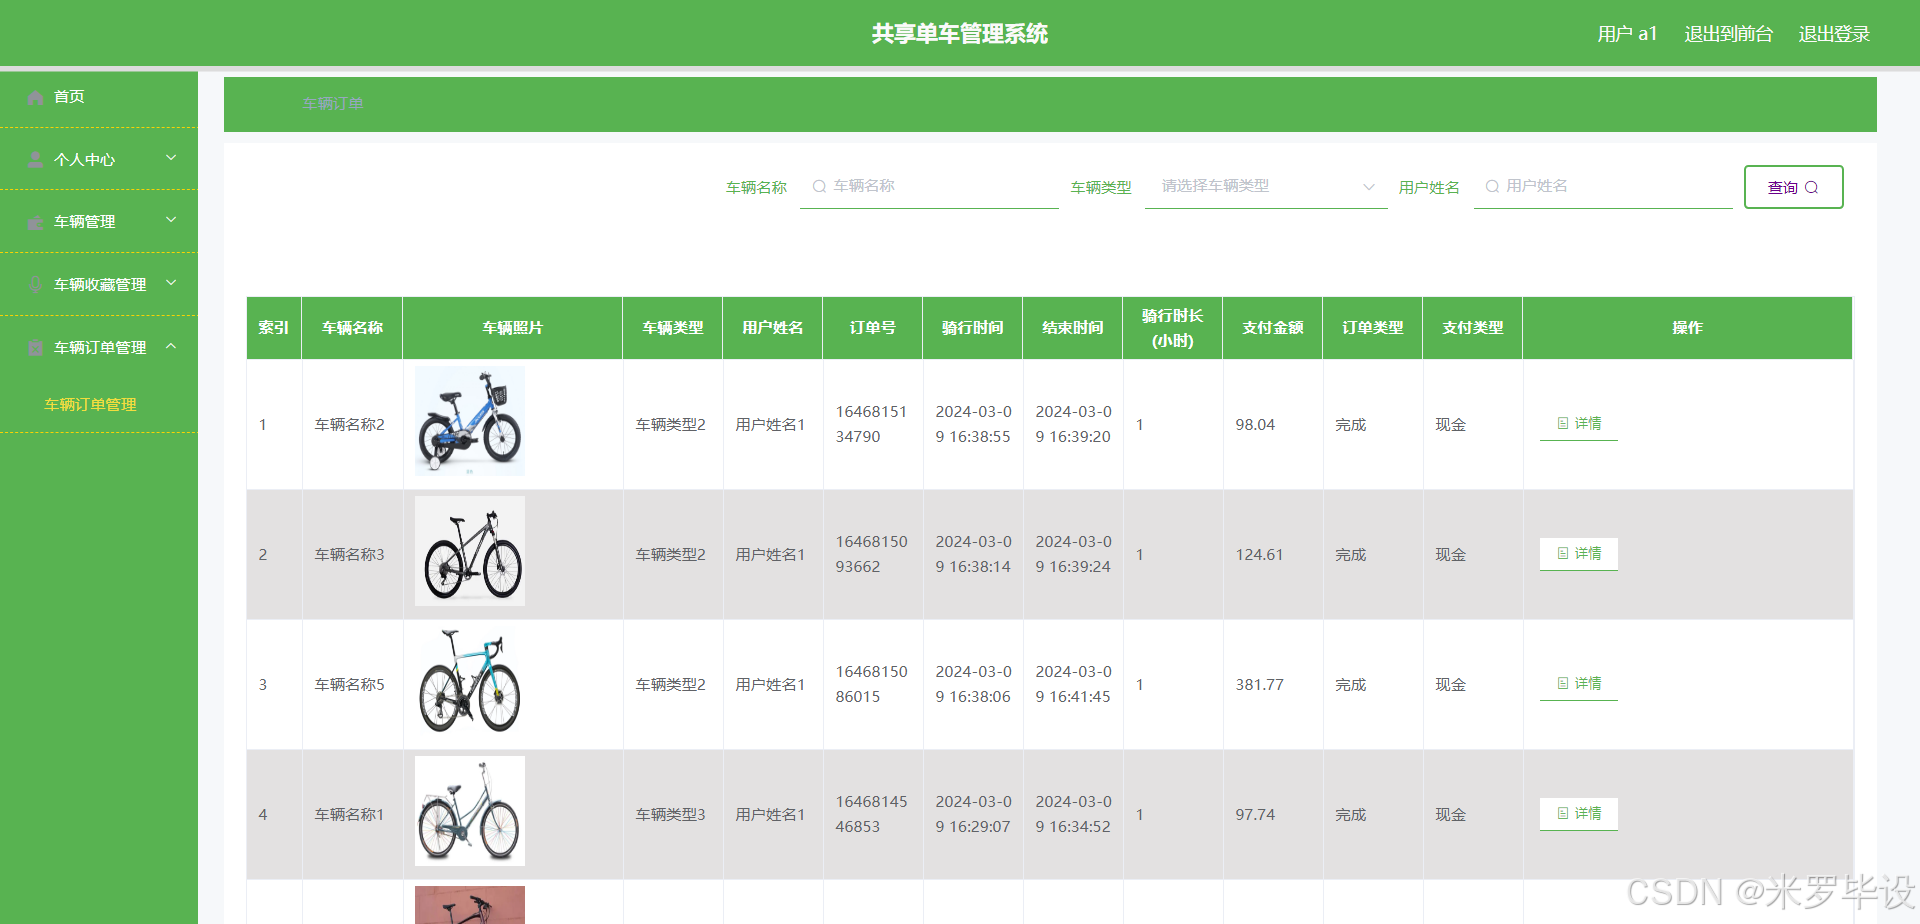The width and height of the screenshot is (1920, 924).
Task: Click order number 1646814546853
Action: pyautogui.click(x=871, y=814)
